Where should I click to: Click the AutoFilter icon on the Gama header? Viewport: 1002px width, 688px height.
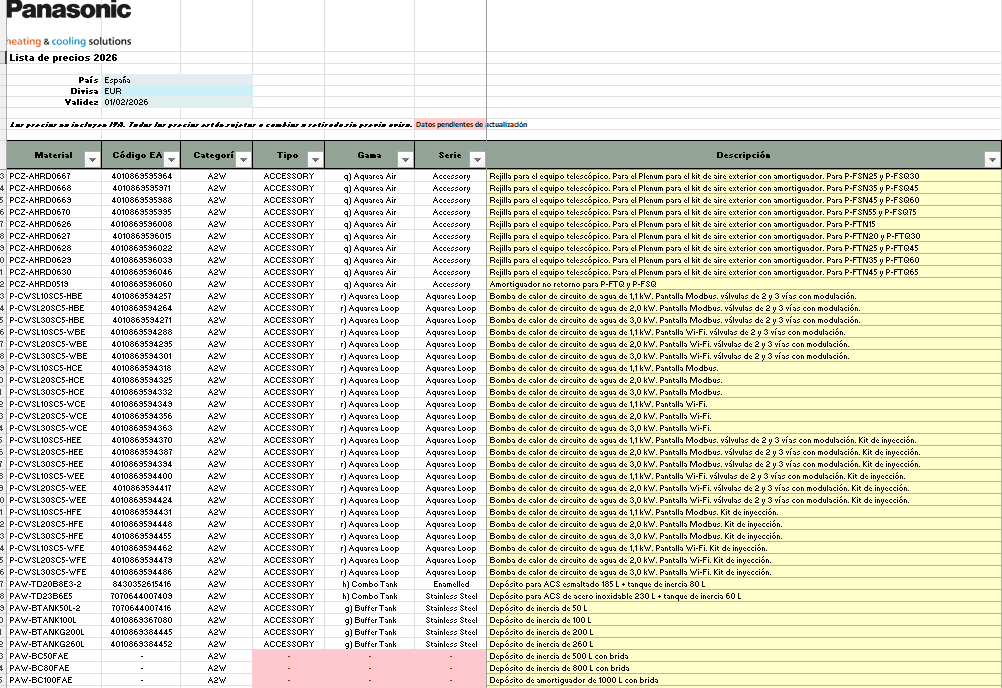click(405, 157)
